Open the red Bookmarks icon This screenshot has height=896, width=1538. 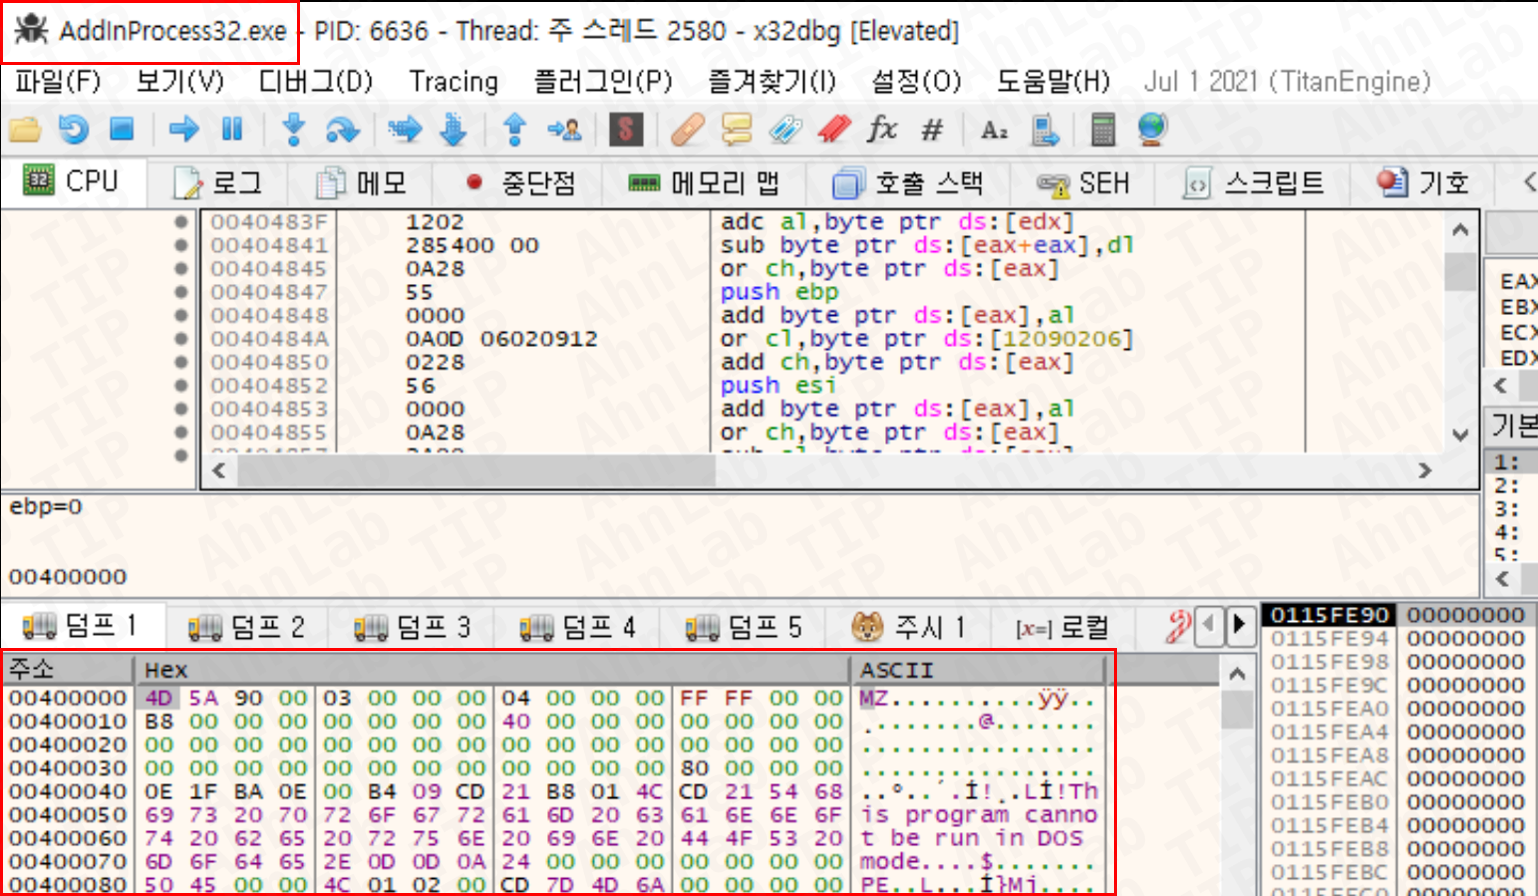835,129
